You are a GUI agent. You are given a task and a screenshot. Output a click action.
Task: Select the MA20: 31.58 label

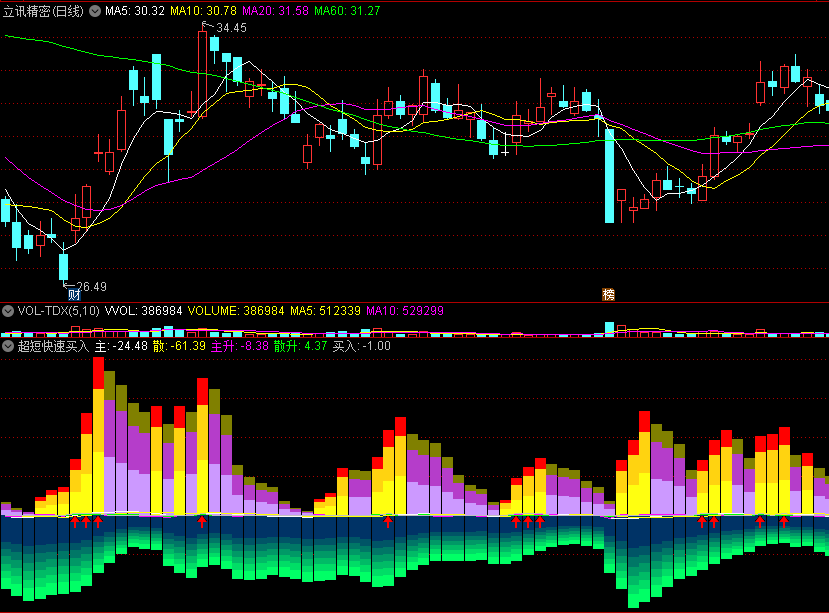[275, 11]
